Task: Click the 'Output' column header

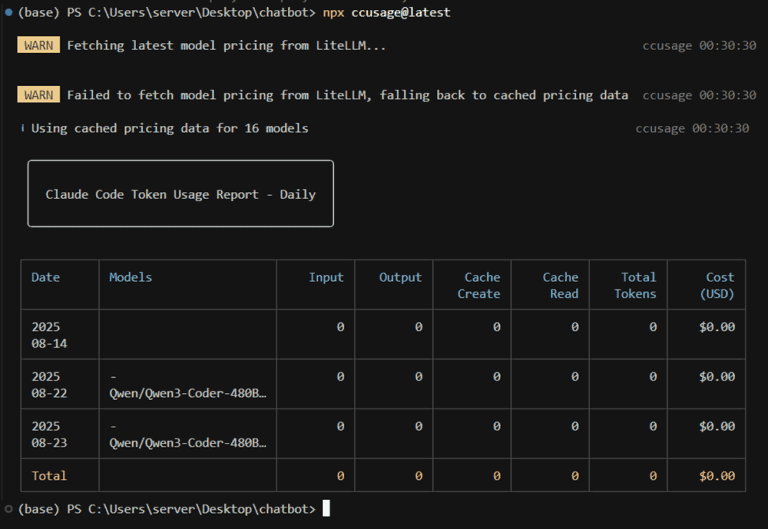Action: click(x=400, y=277)
